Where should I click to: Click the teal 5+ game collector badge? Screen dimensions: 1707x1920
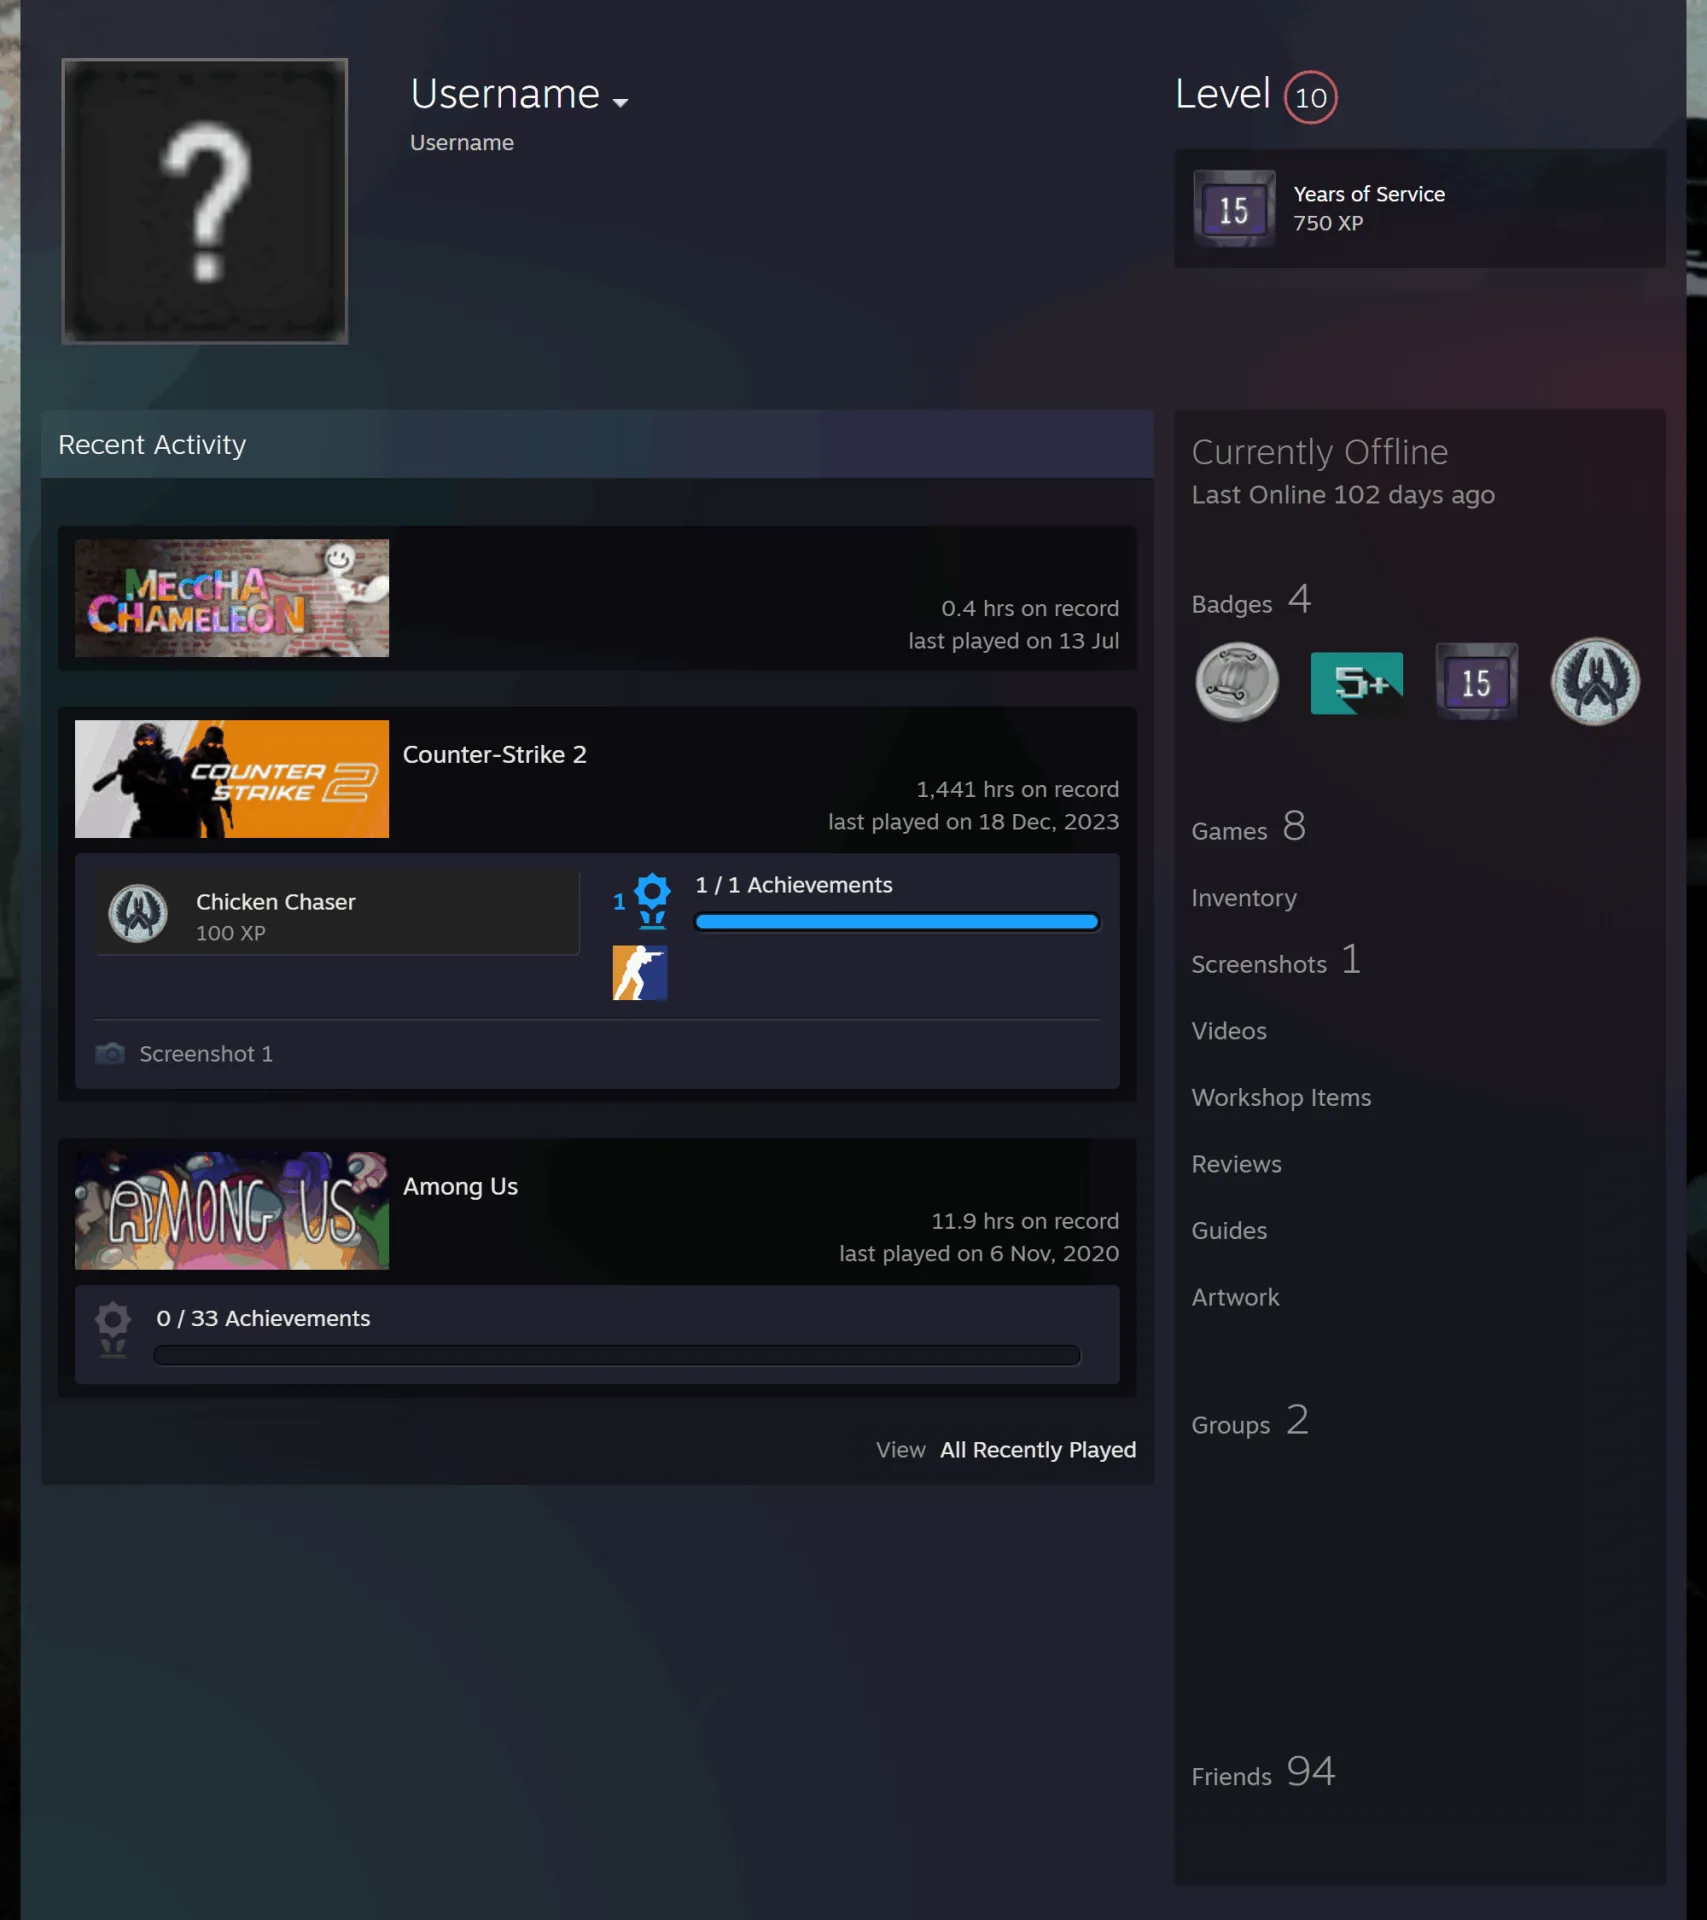pyautogui.click(x=1356, y=682)
